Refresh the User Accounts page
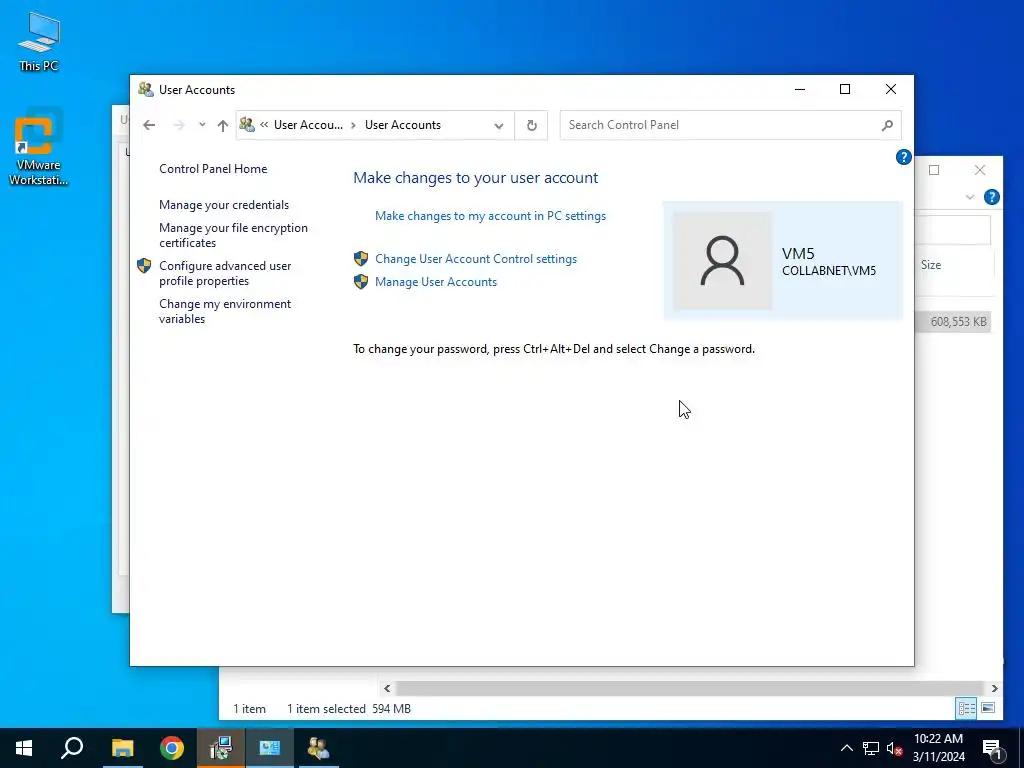Viewport: 1024px width, 768px height. point(532,125)
